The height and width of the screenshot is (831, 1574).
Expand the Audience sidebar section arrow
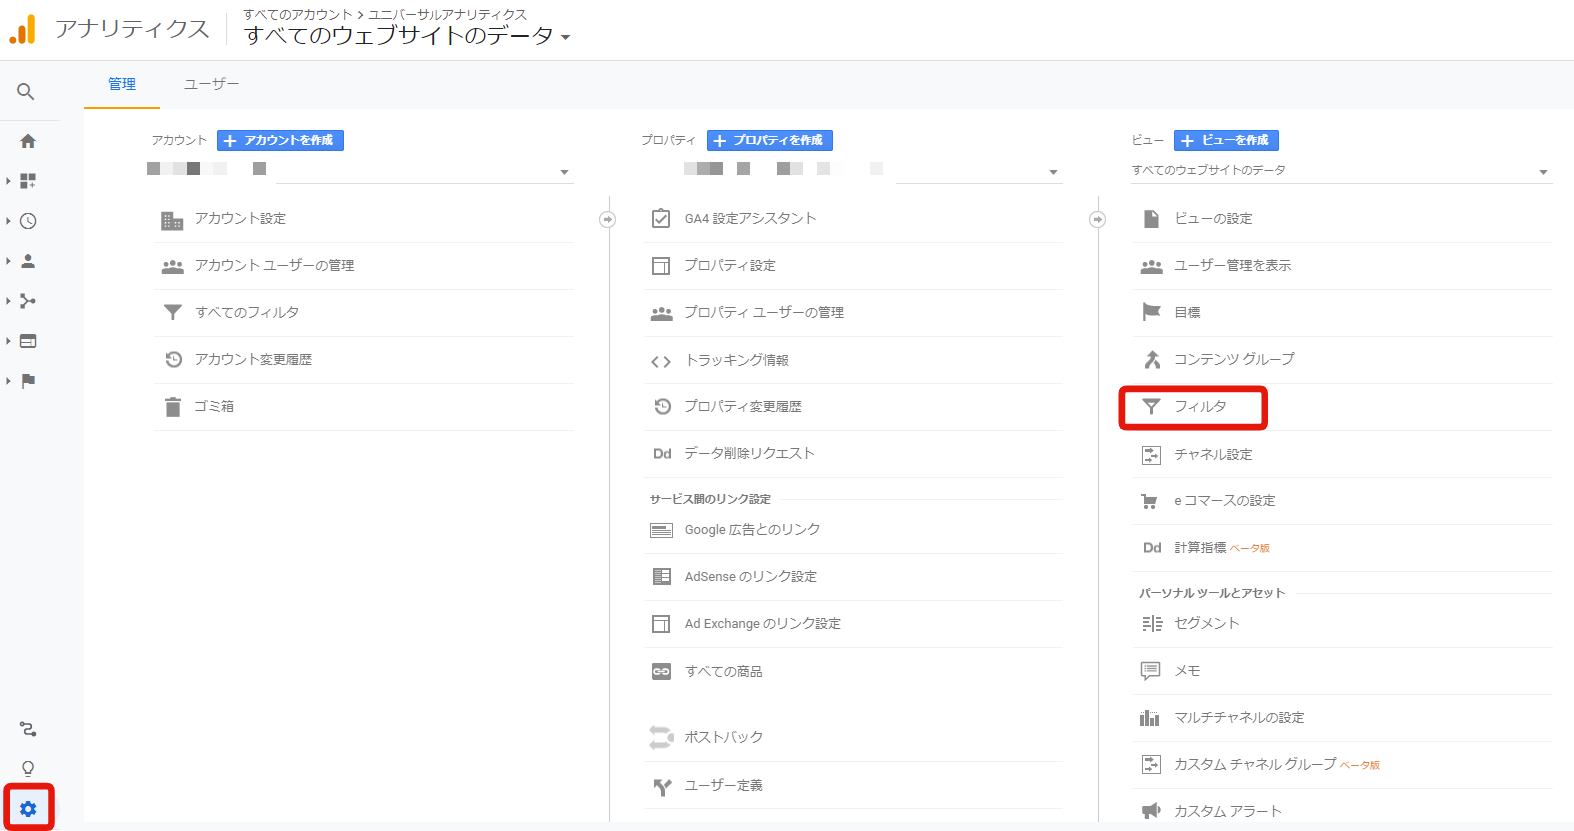pyautogui.click(x=8, y=261)
